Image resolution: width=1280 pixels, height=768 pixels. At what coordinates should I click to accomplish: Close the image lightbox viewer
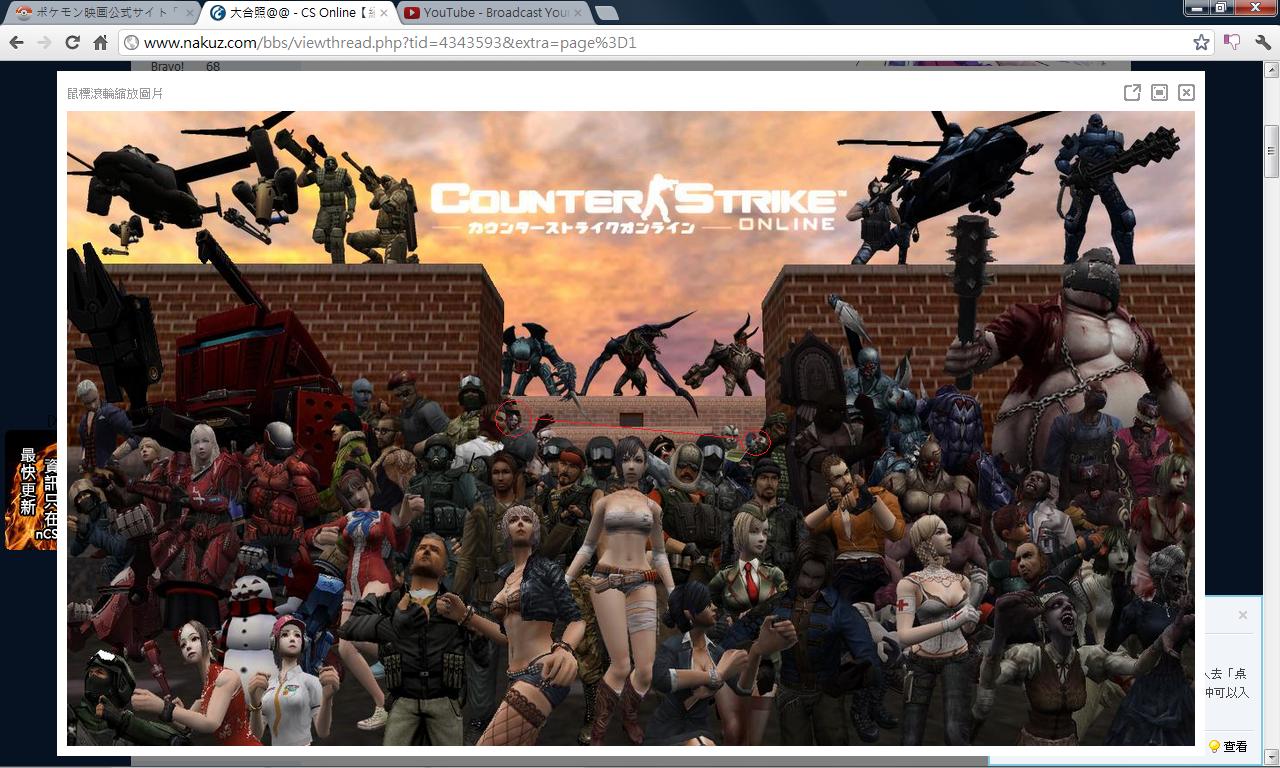[1186, 92]
